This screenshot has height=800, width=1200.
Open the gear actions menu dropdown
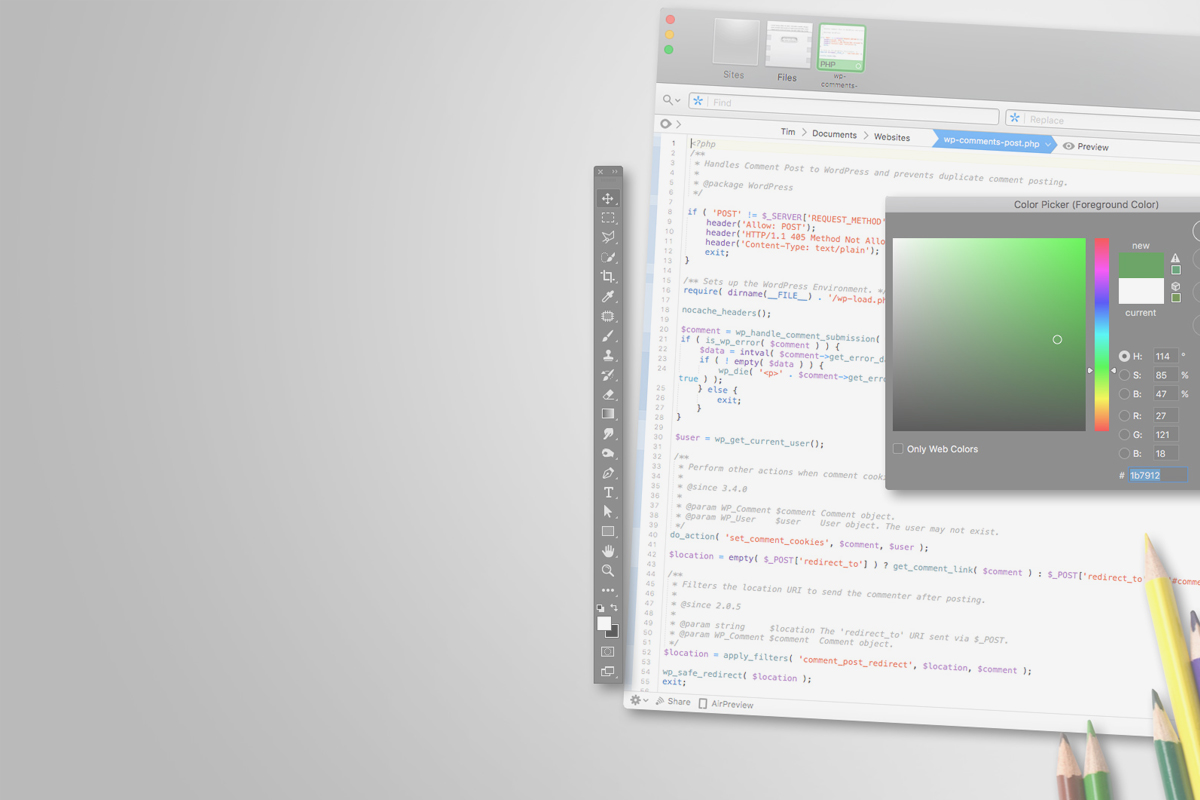(x=638, y=701)
